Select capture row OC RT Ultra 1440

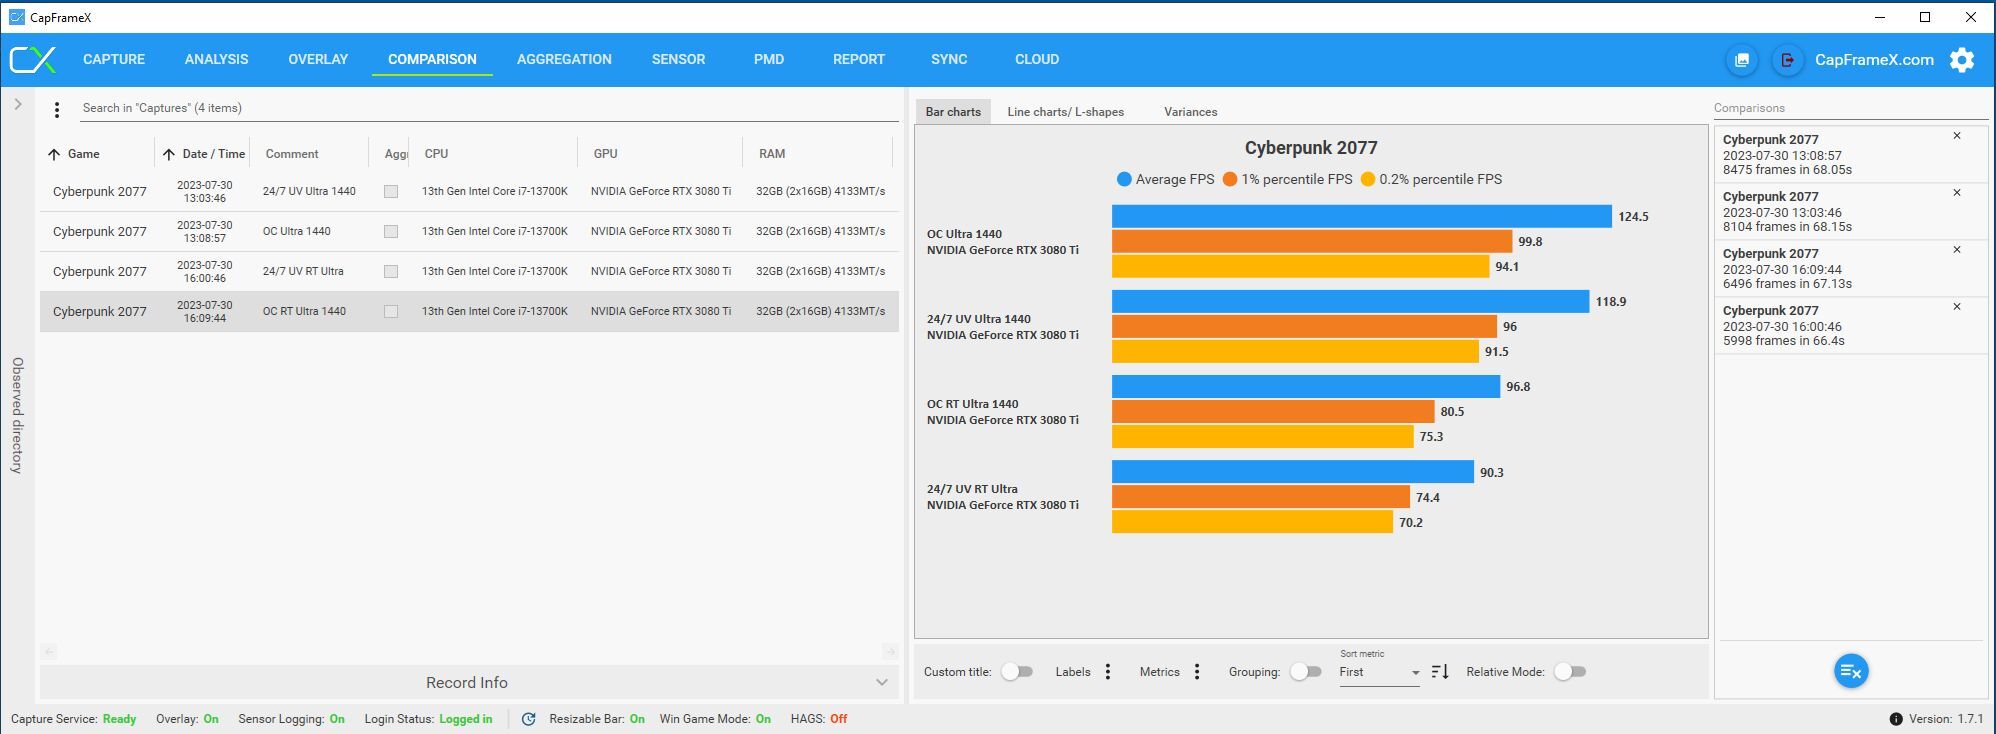[469, 312]
